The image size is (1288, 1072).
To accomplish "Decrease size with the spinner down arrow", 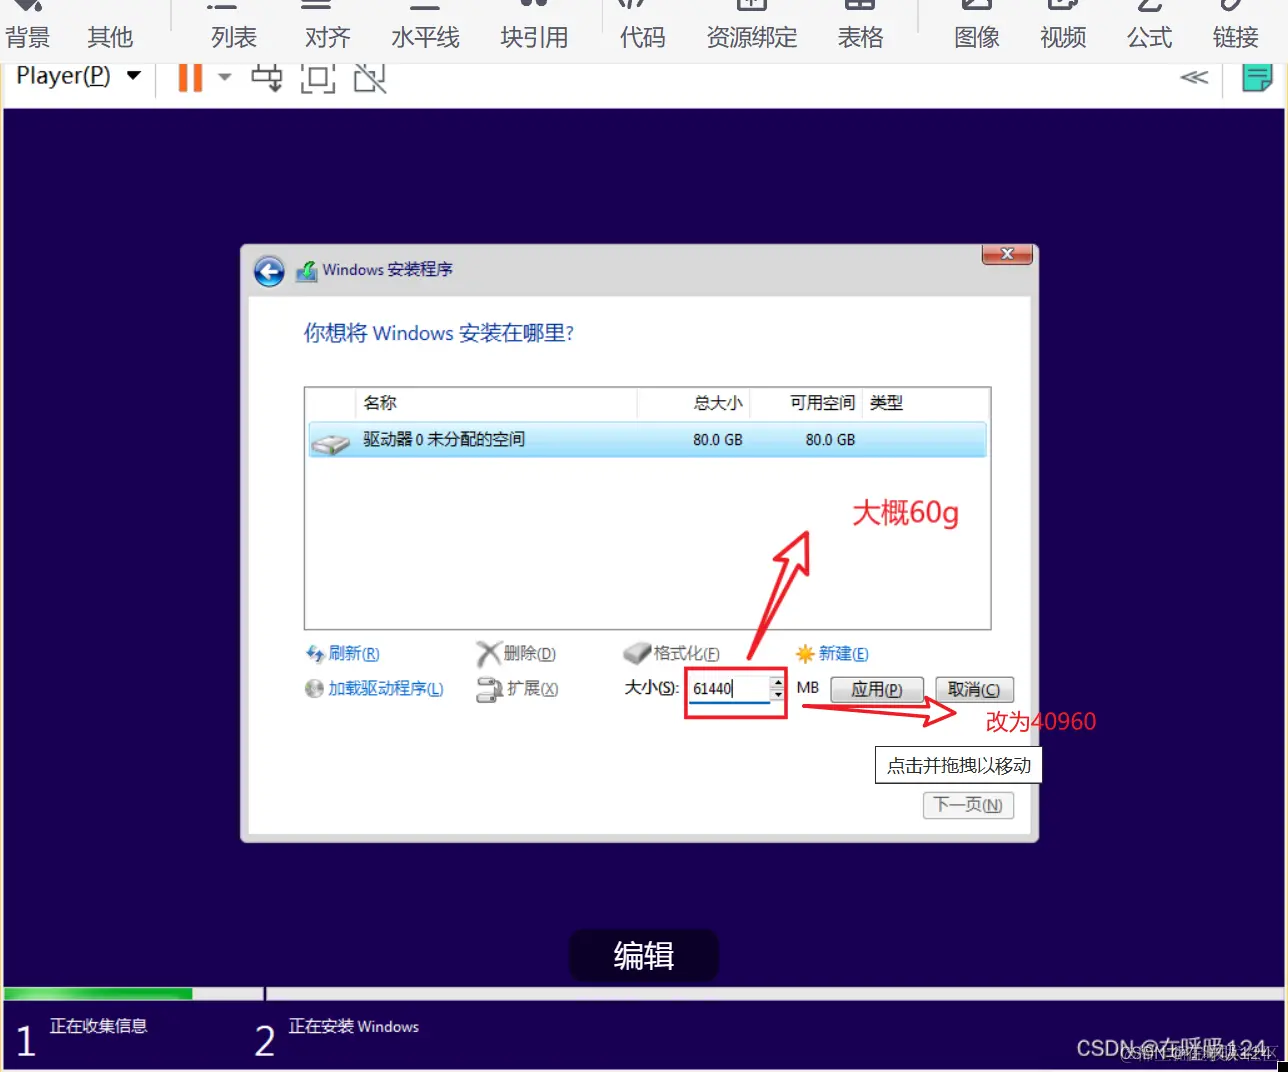I will click(778, 694).
